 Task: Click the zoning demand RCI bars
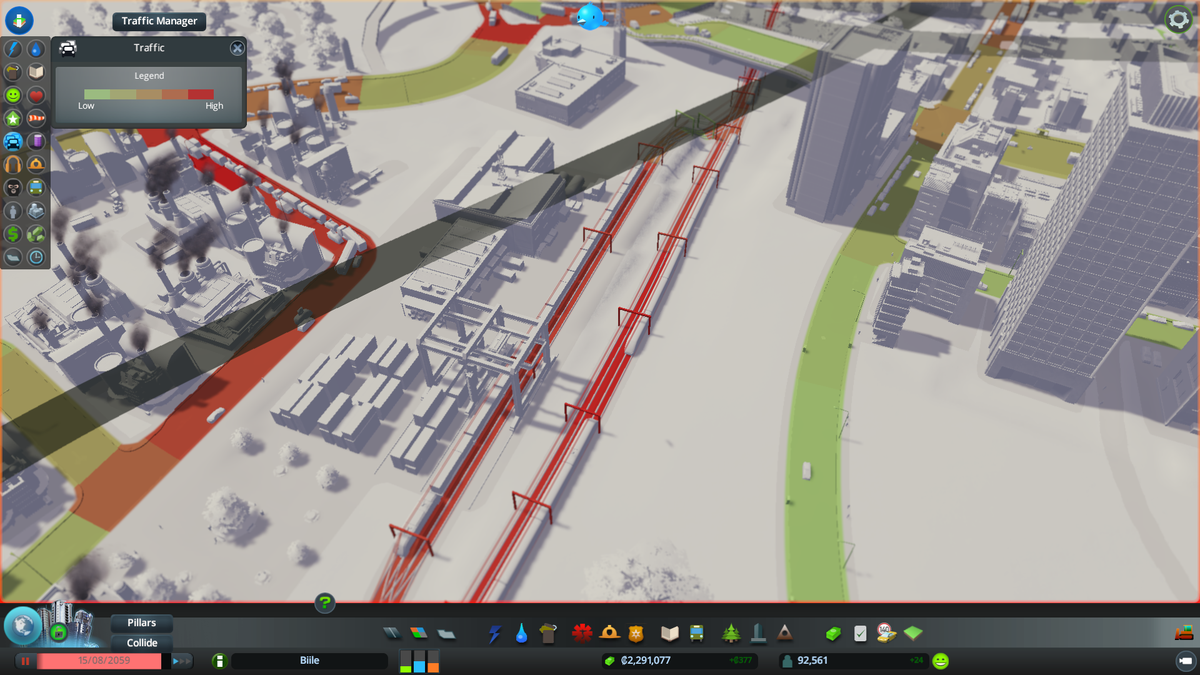click(x=419, y=662)
